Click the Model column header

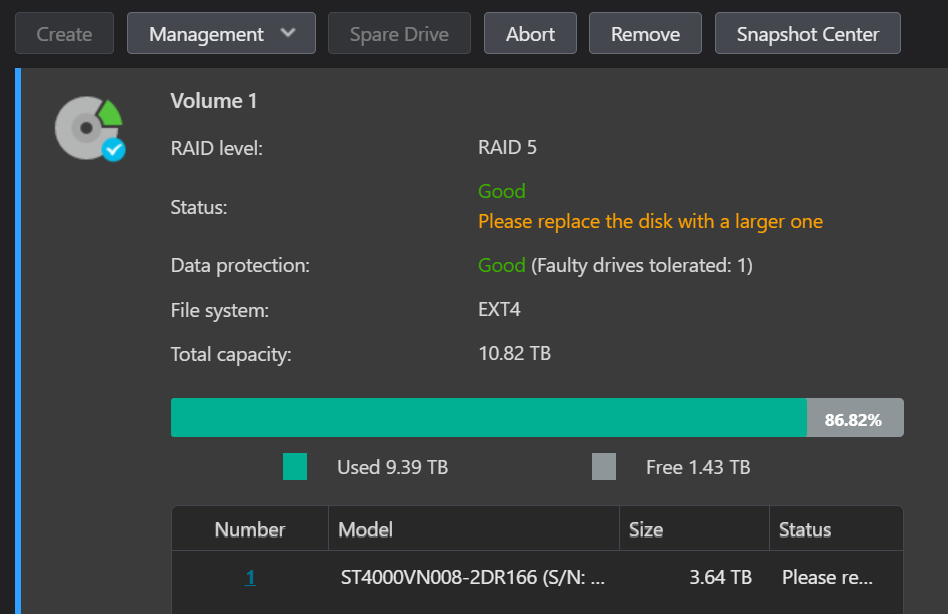(366, 529)
